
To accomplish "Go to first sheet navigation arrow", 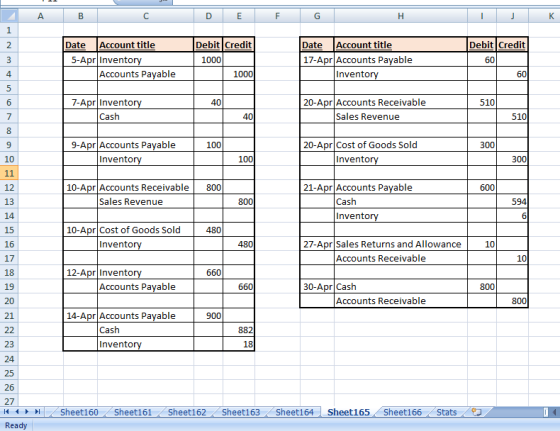I will pyautogui.click(x=6, y=412).
